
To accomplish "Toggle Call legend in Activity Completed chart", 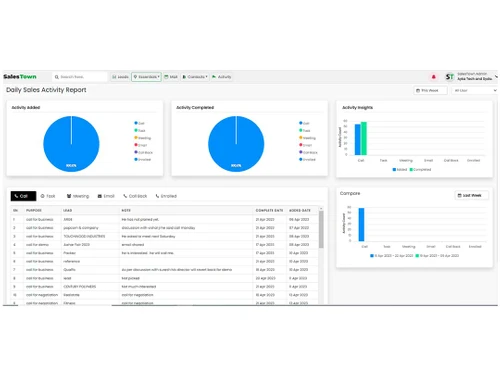I will tap(304, 123).
